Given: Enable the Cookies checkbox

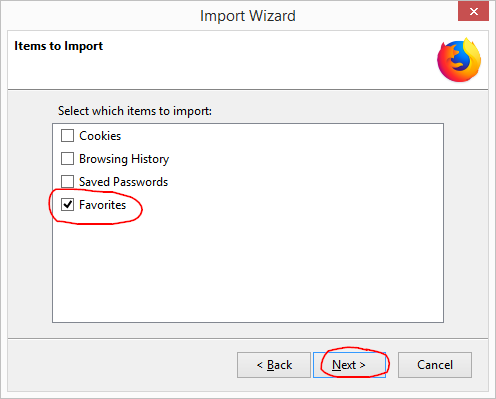Looking at the screenshot, I should pos(67,136).
